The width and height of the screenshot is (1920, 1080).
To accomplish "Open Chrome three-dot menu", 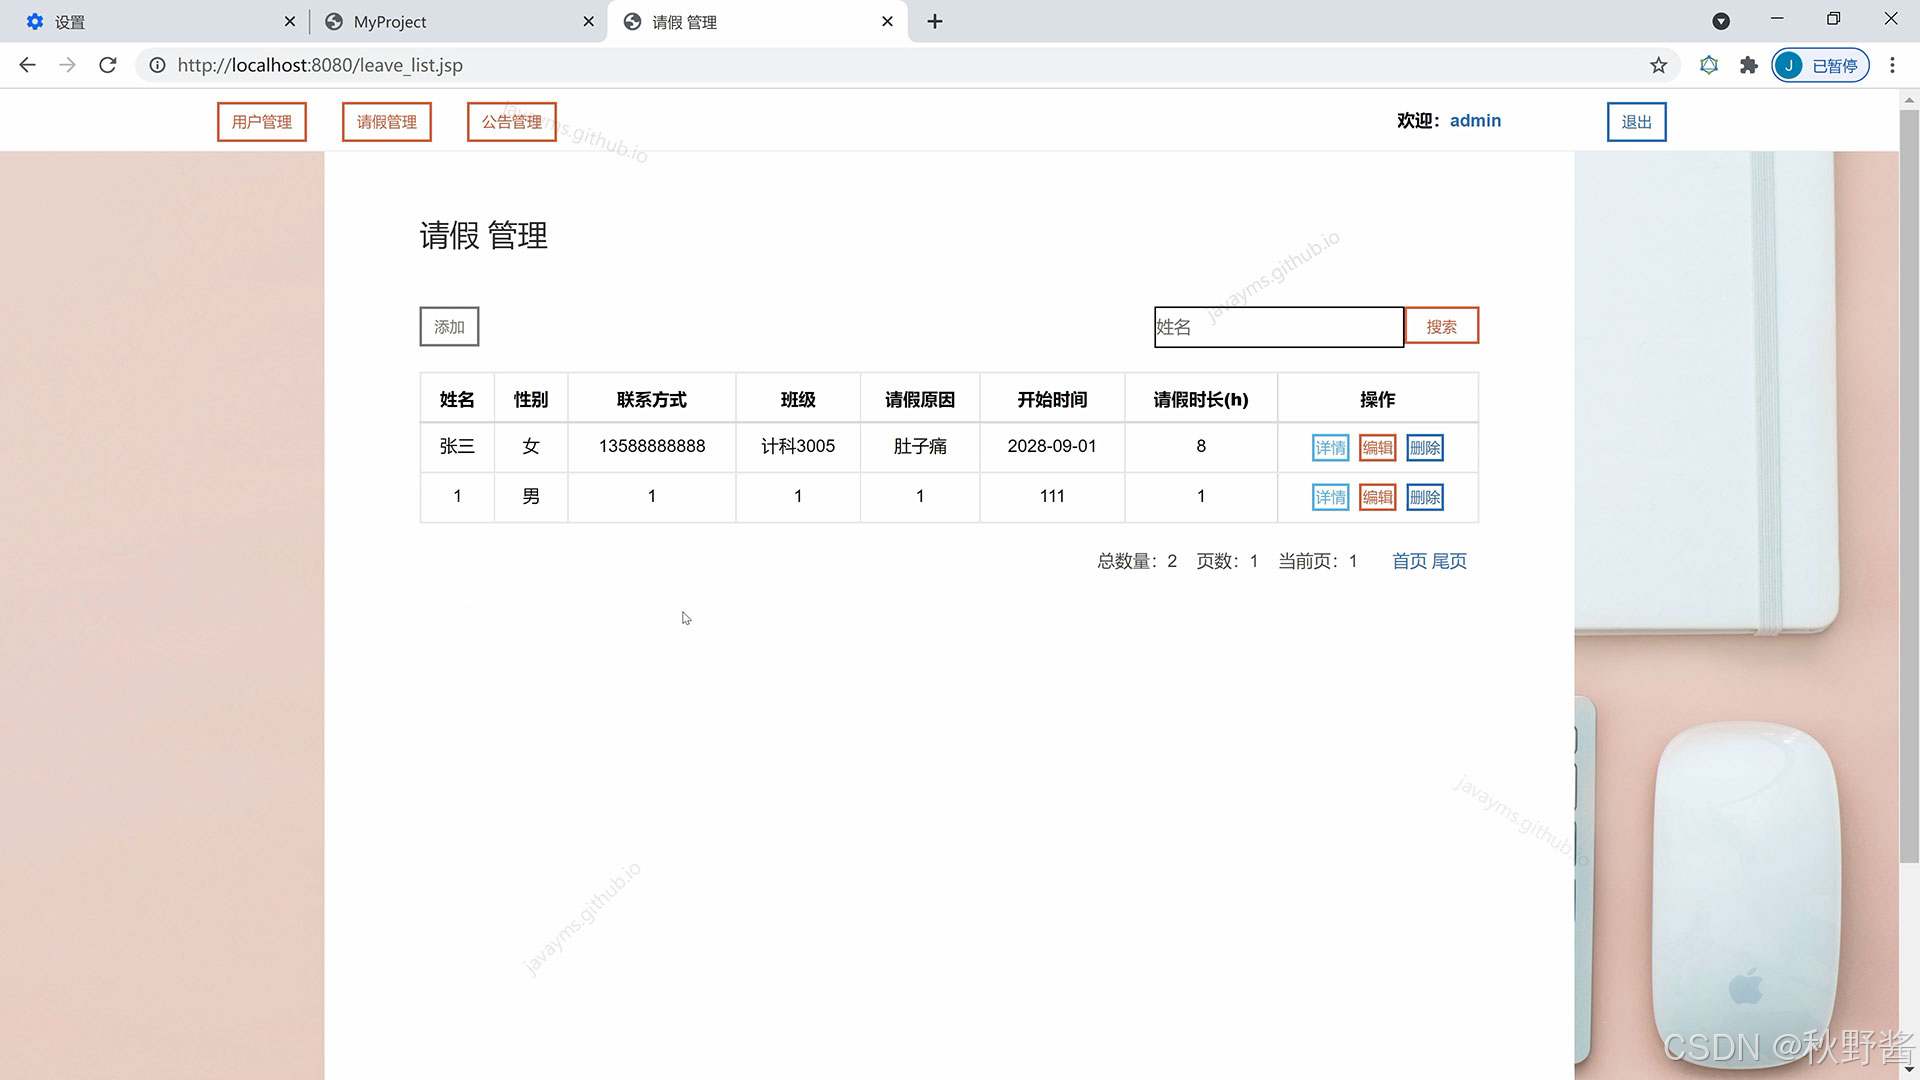I will coord(1892,65).
